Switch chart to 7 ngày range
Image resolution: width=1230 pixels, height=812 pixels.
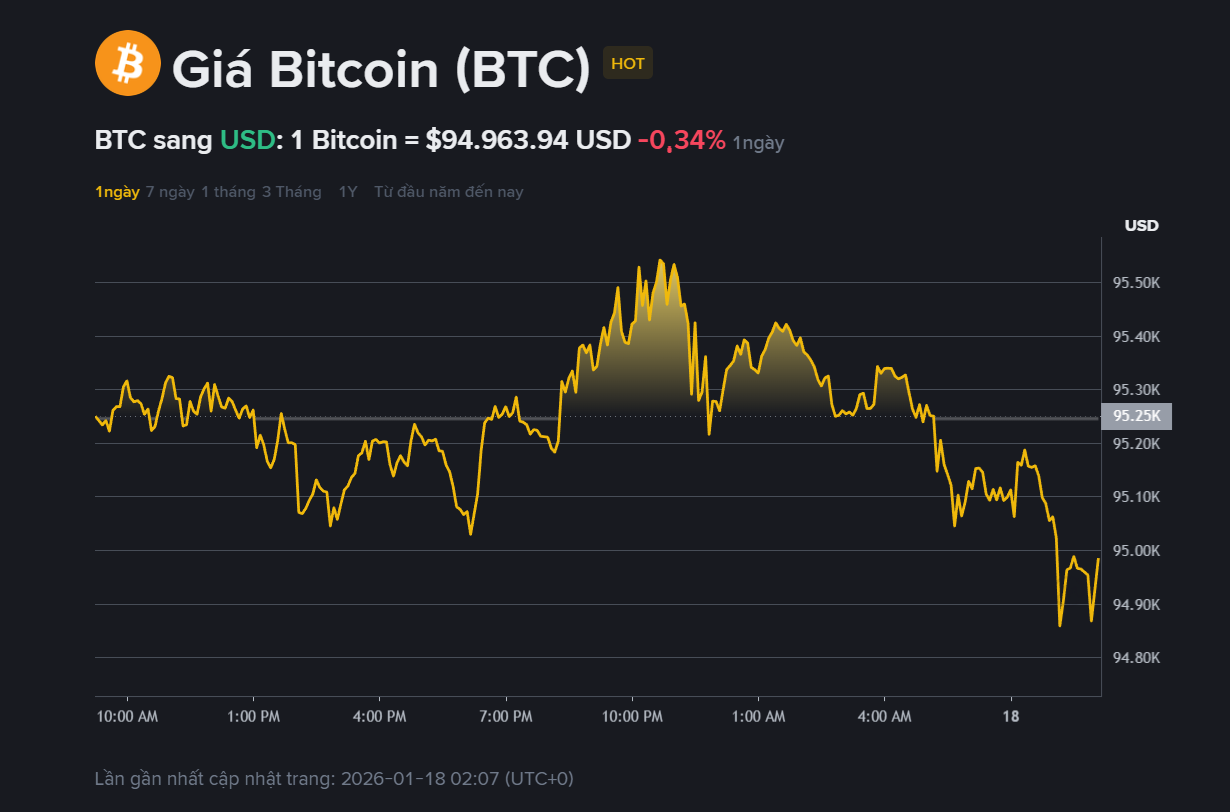click(x=170, y=192)
